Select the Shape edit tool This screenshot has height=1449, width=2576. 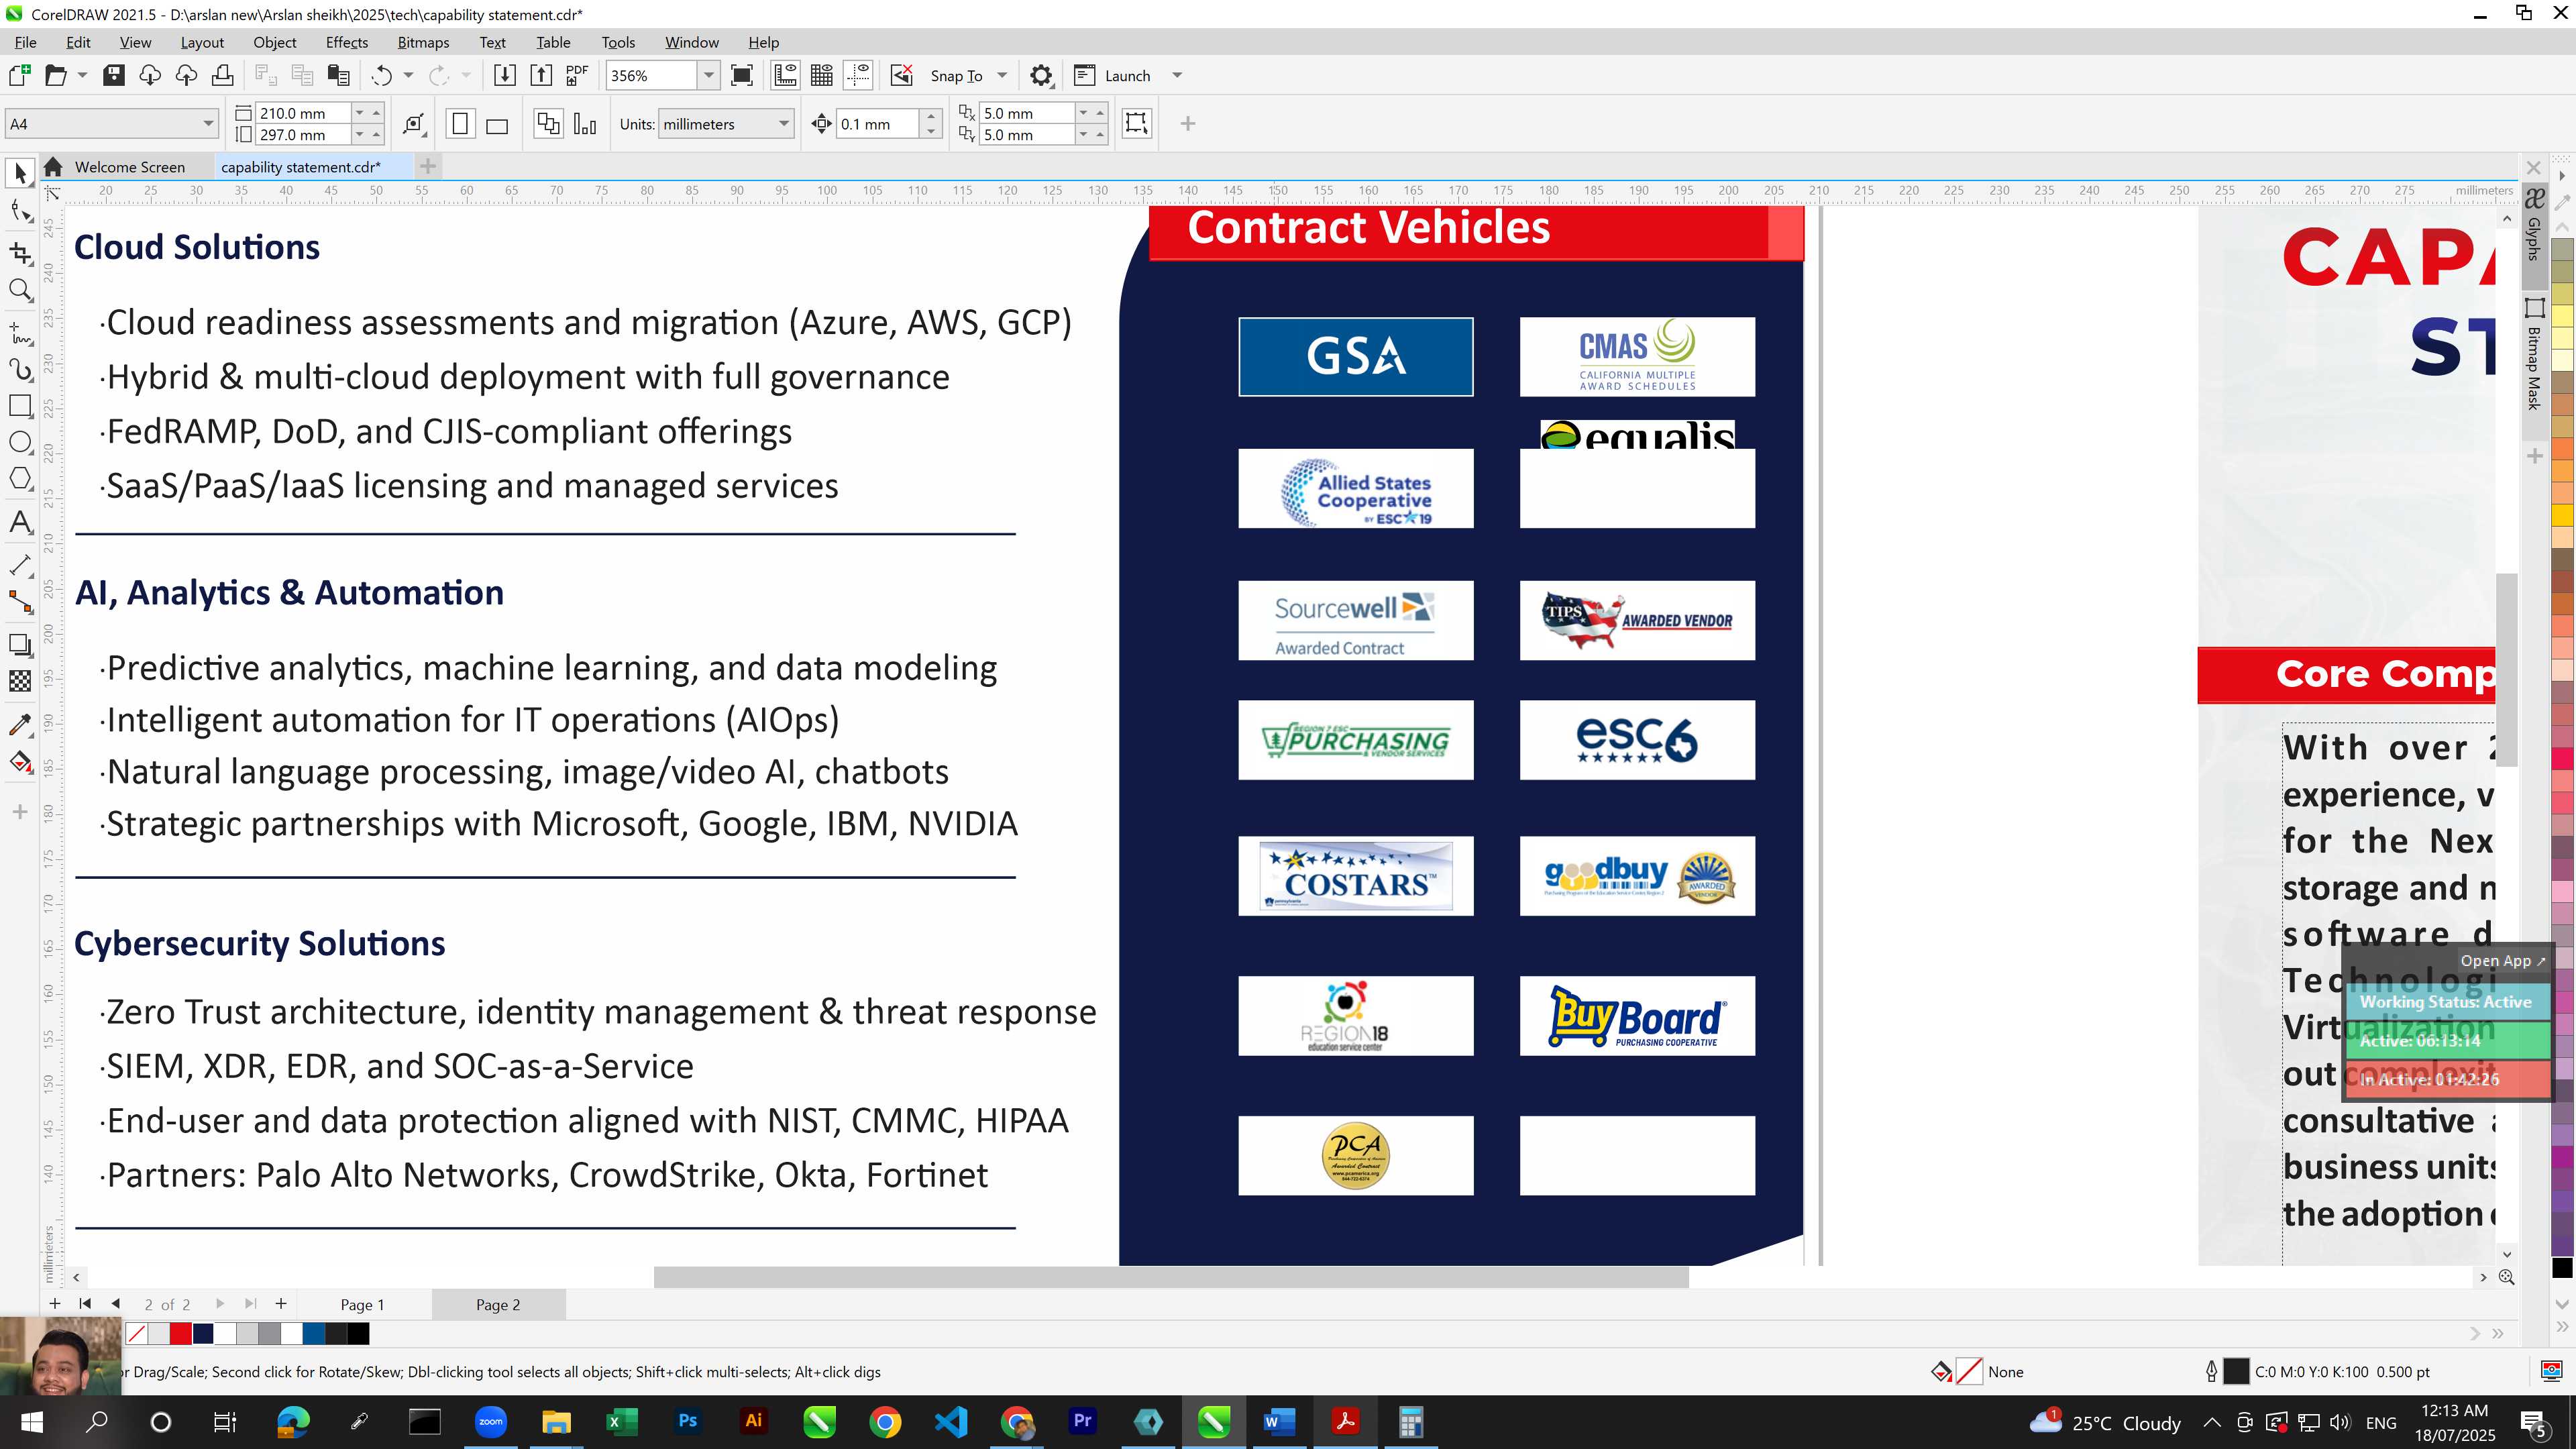coord(20,211)
